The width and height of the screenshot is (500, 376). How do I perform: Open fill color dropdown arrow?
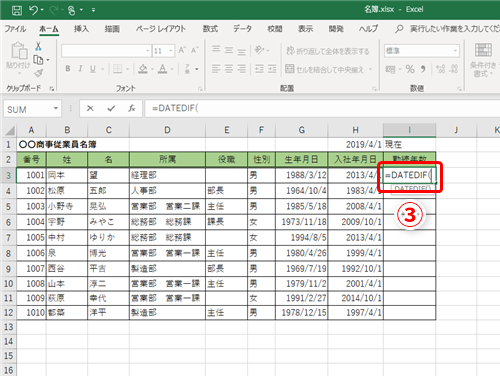(152, 69)
